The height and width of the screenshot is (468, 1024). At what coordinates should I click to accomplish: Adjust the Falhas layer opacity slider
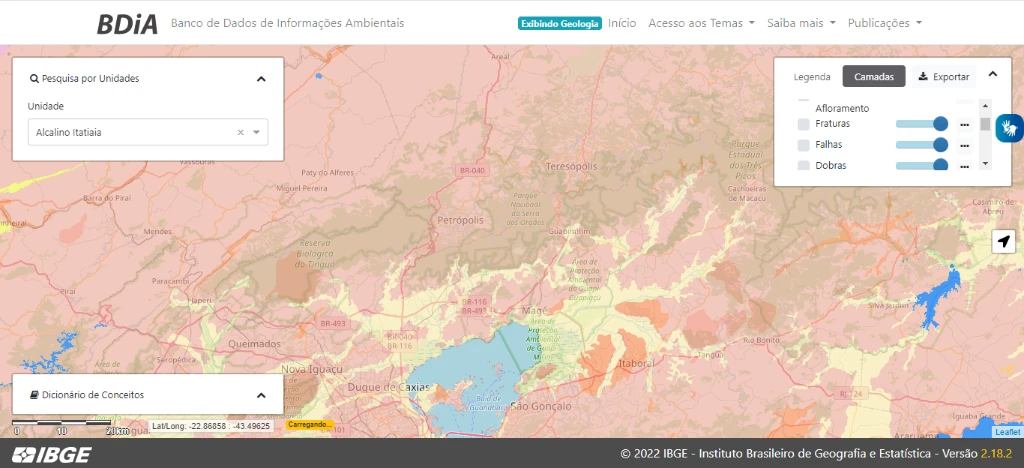tap(921, 144)
